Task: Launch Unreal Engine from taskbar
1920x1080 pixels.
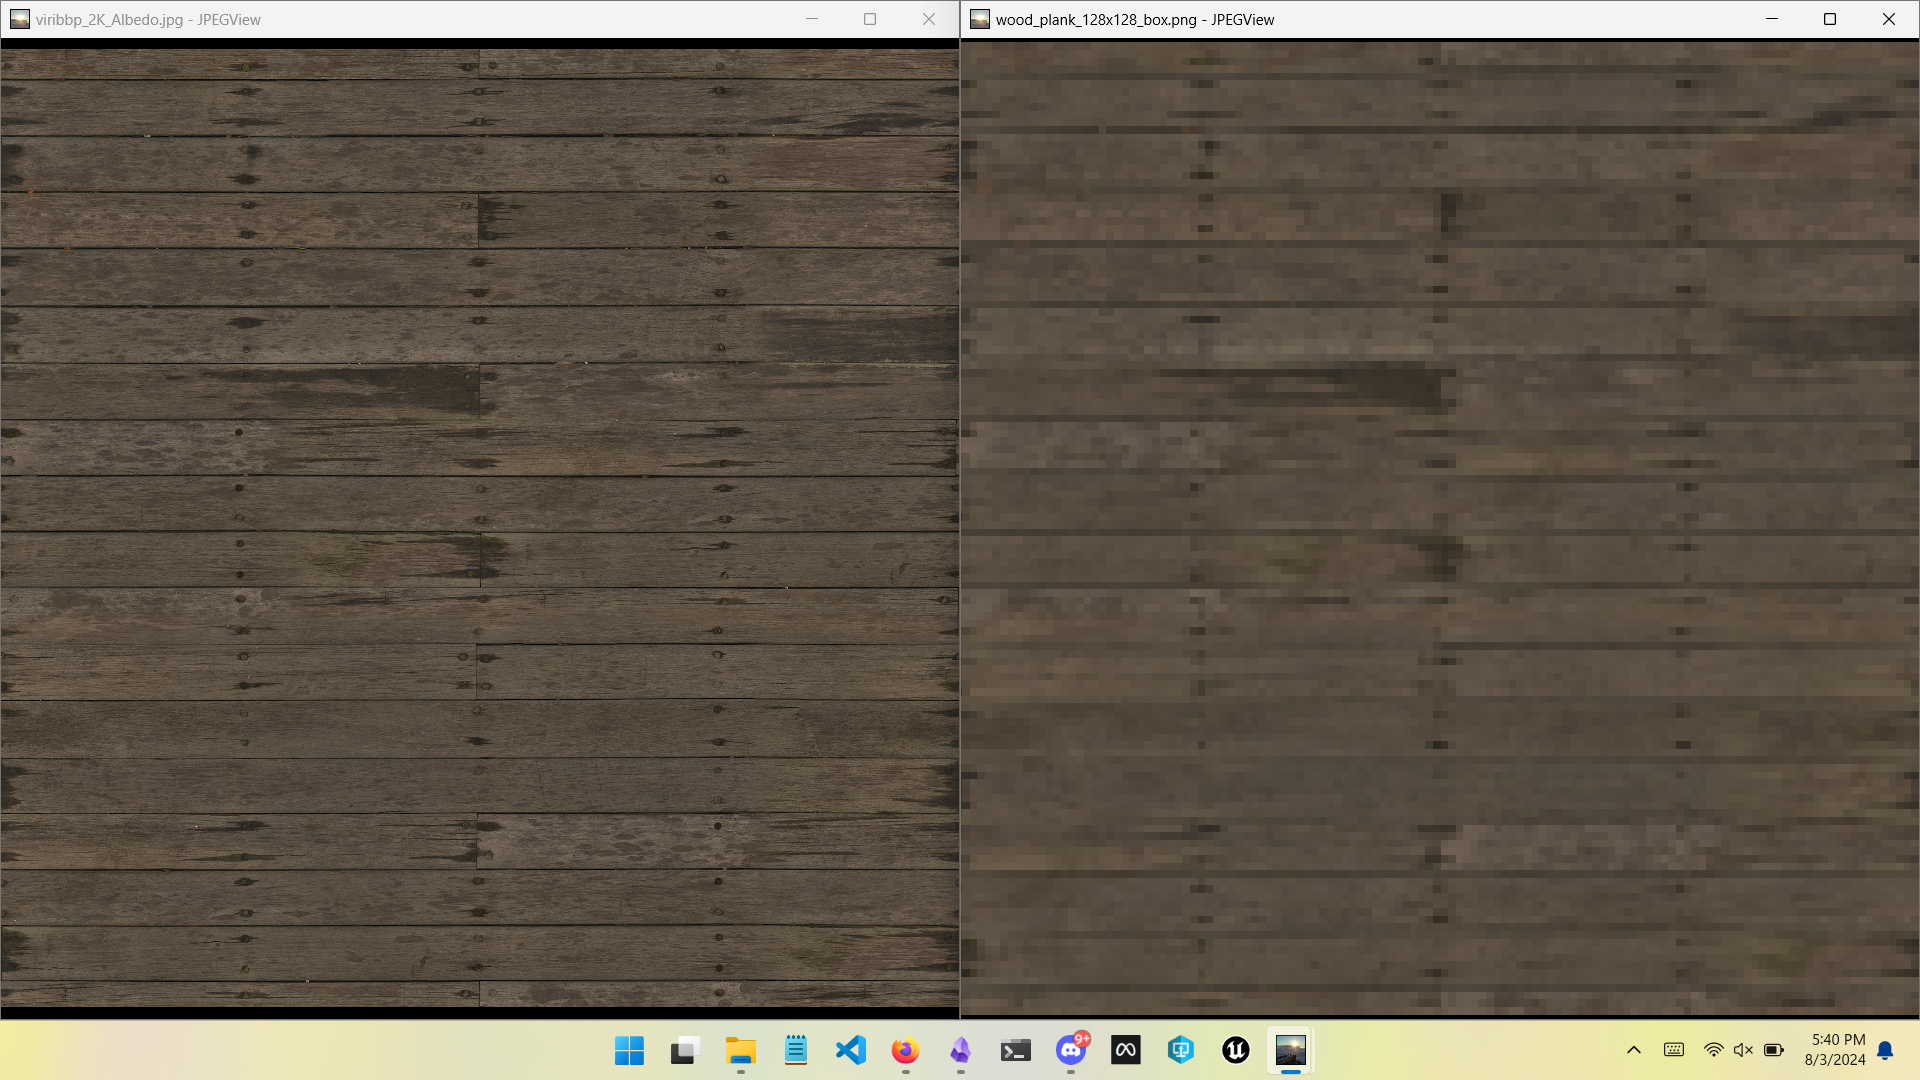Action: (x=1236, y=1050)
